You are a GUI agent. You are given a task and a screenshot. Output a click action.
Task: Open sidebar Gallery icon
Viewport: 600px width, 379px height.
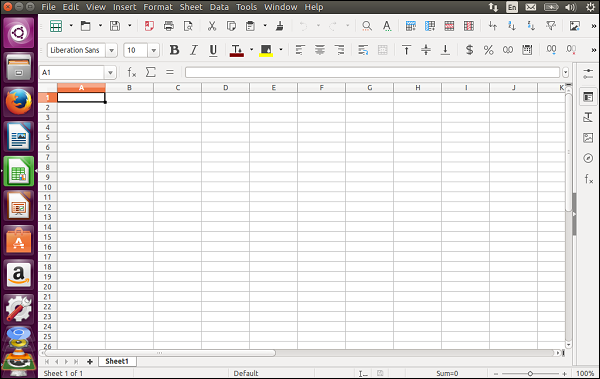coord(588,137)
